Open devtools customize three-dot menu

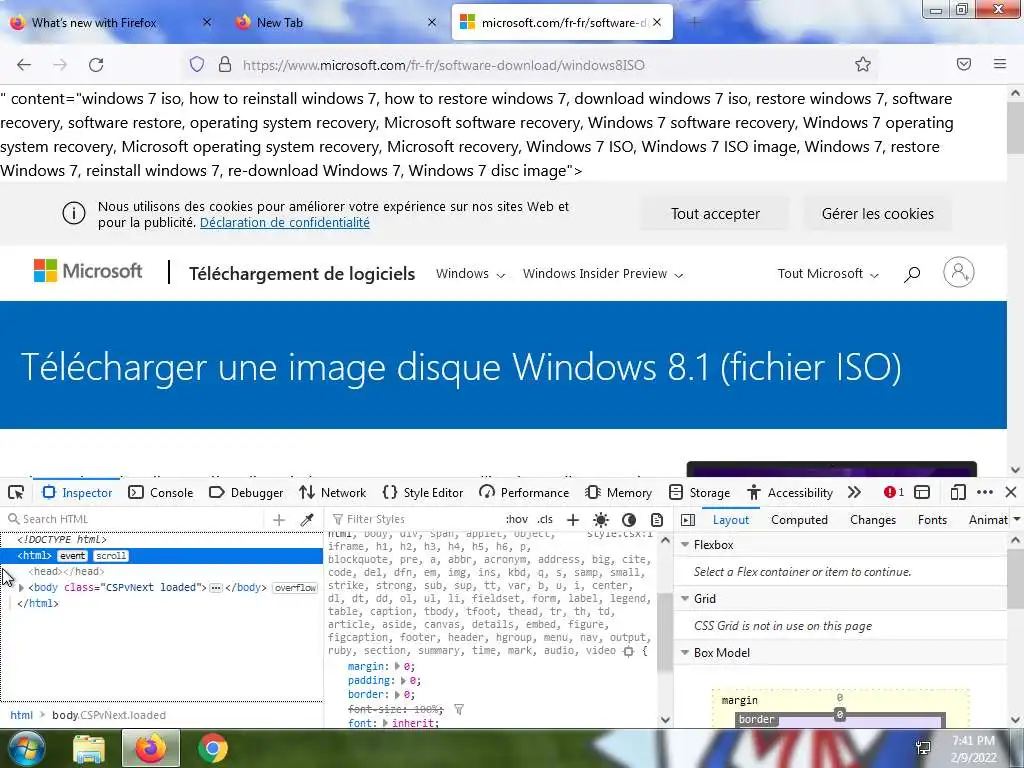[985, 492]
